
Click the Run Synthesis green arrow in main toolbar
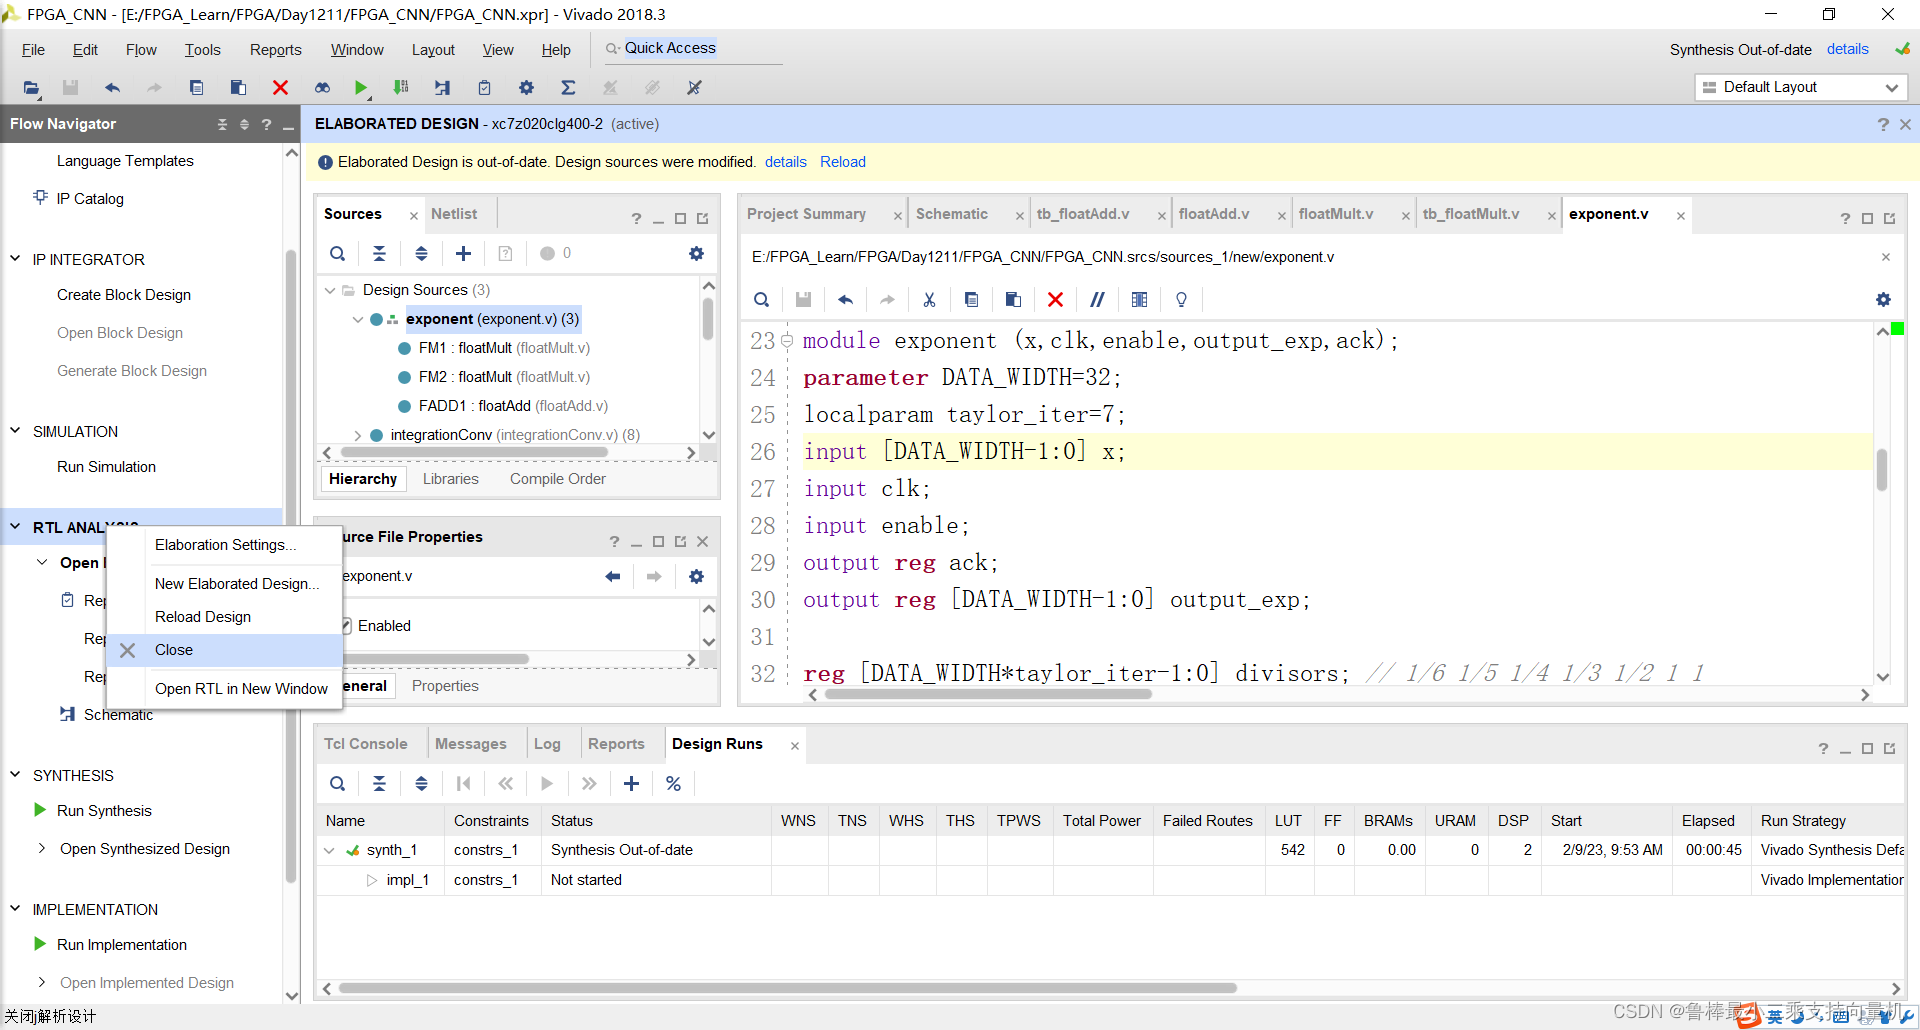point(361,88)
